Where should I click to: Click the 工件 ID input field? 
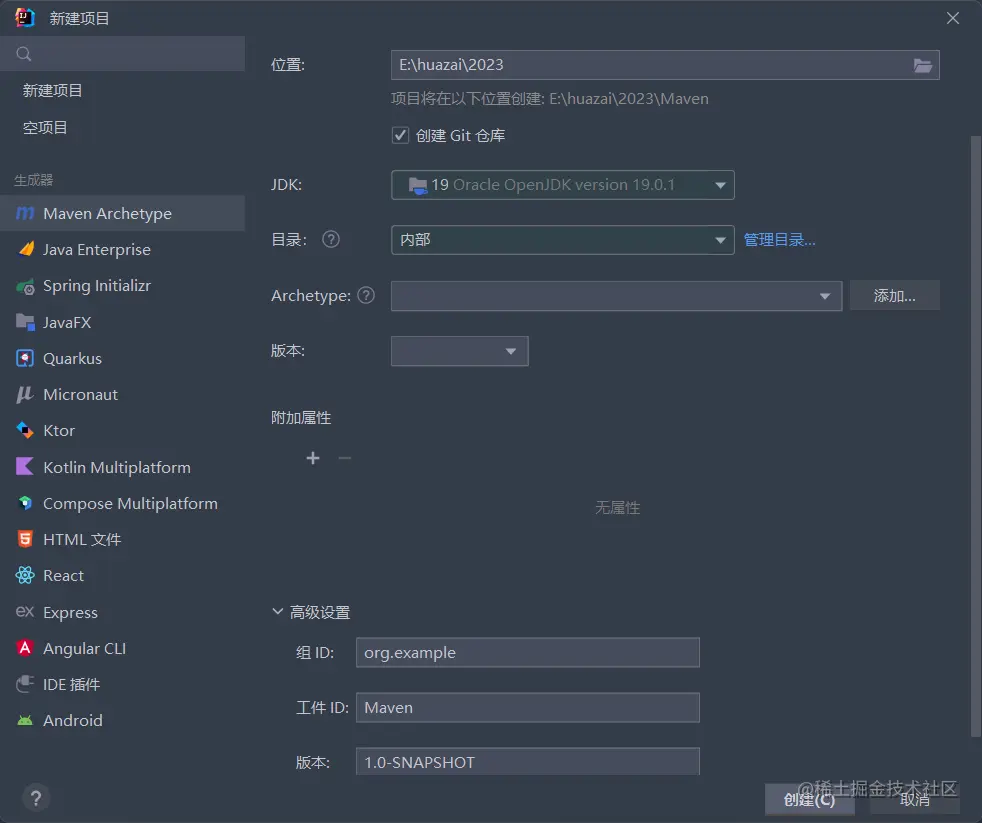pos(527,708)
